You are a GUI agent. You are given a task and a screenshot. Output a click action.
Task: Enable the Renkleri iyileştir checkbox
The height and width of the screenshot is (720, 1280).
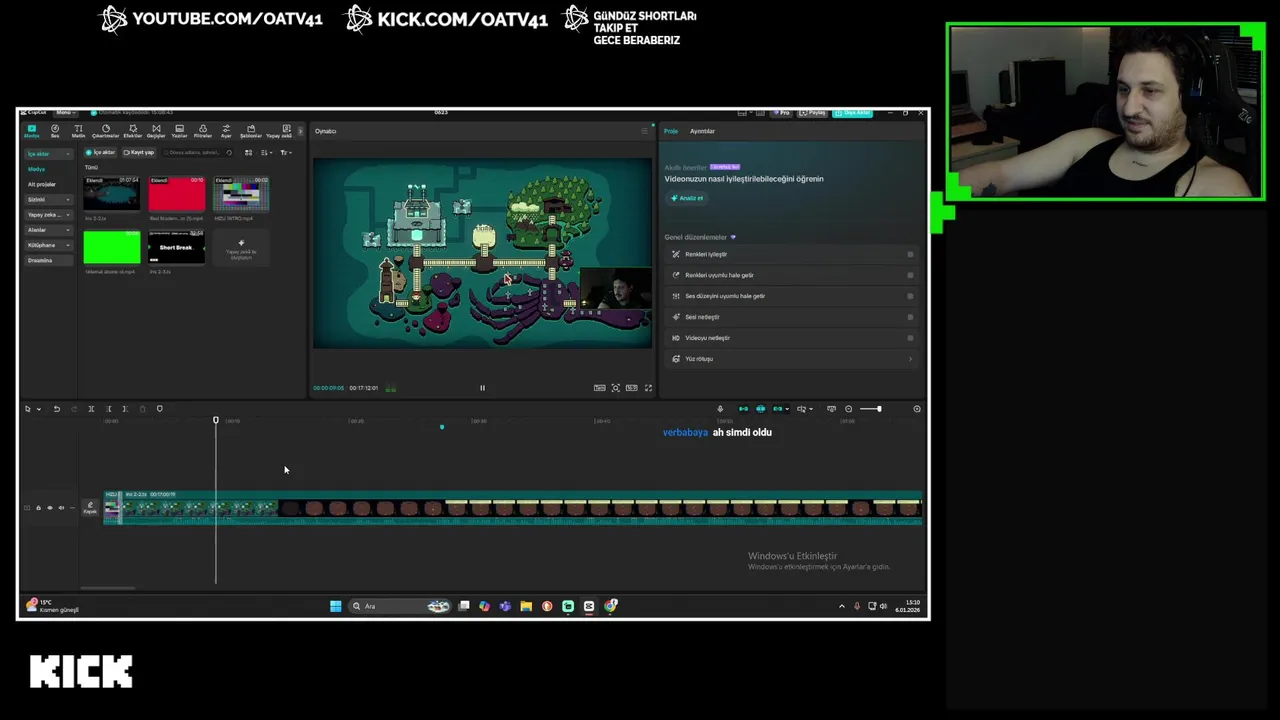[910, 254]
